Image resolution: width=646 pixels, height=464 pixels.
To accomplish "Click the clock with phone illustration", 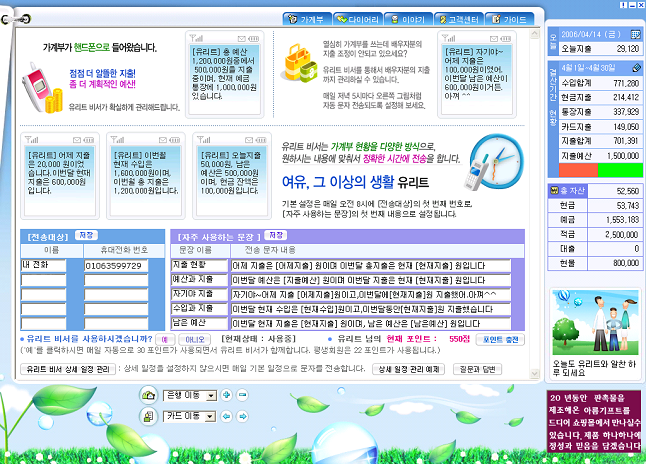I will click(494, 162).
